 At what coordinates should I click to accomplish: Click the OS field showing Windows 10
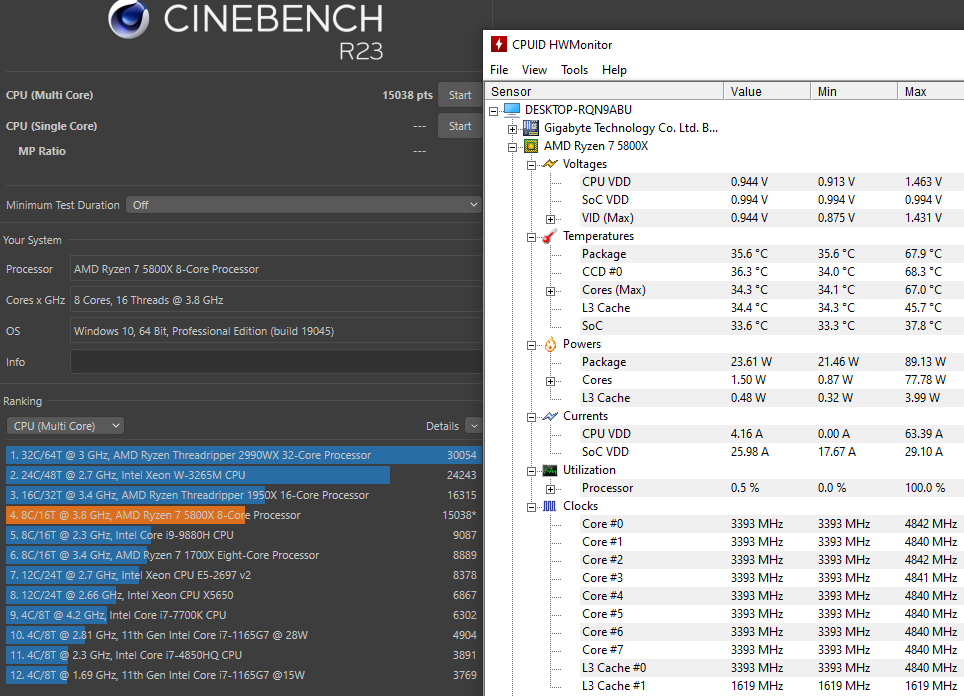(x=276, y=331)
